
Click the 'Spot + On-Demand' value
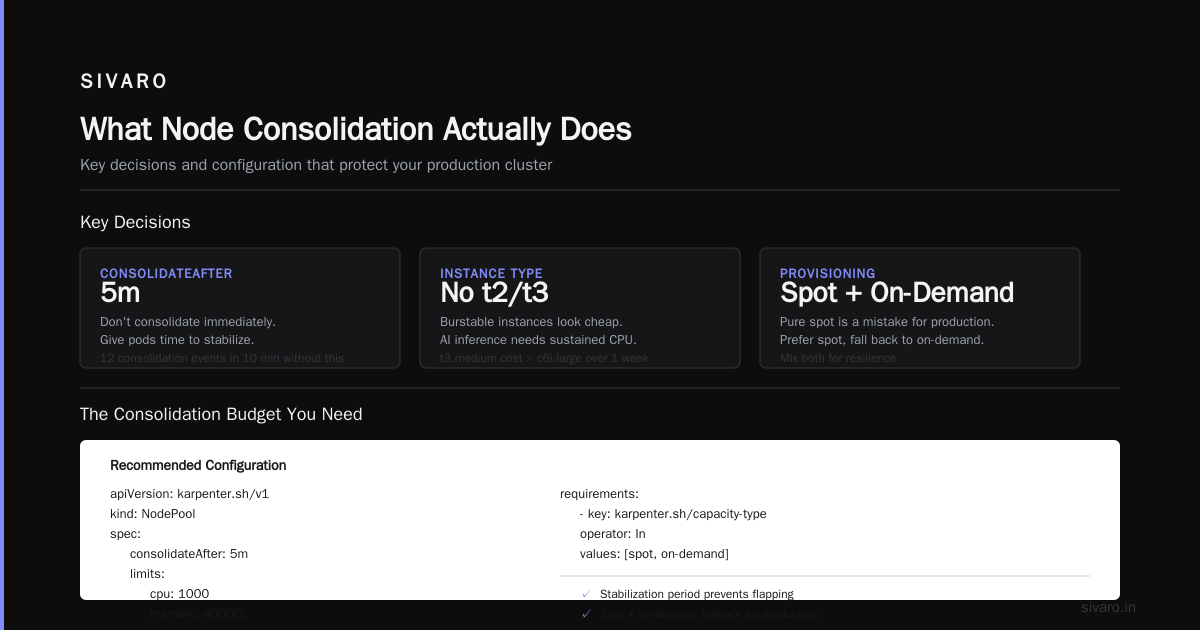point(897,293)
